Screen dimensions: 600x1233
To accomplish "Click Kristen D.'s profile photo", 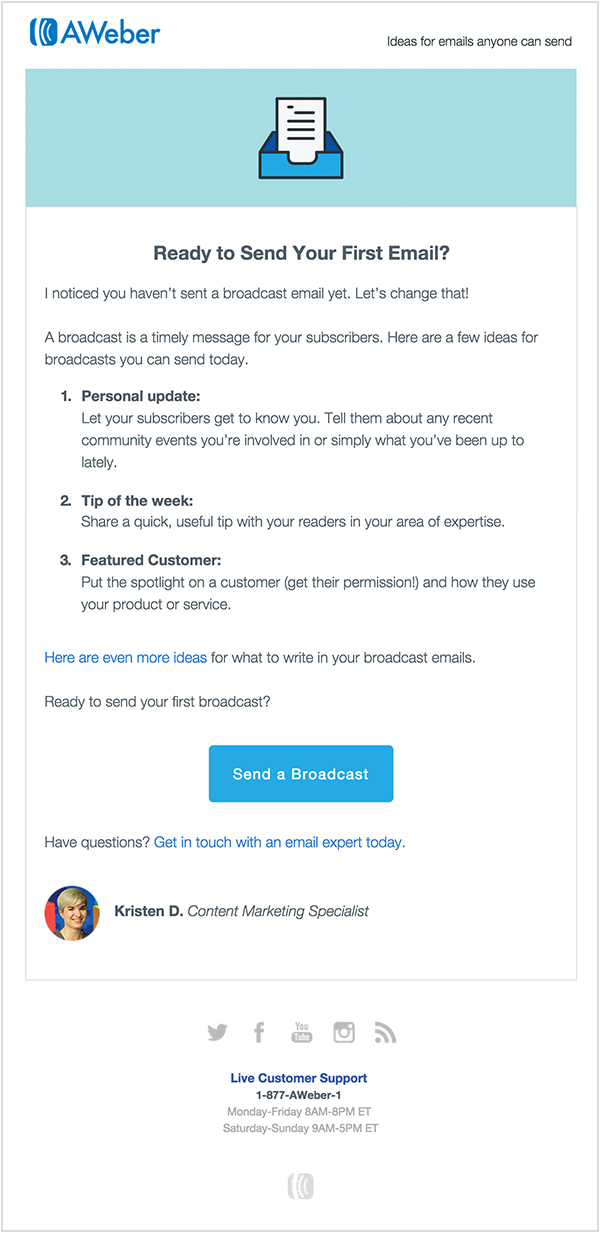I will [72, 912].
